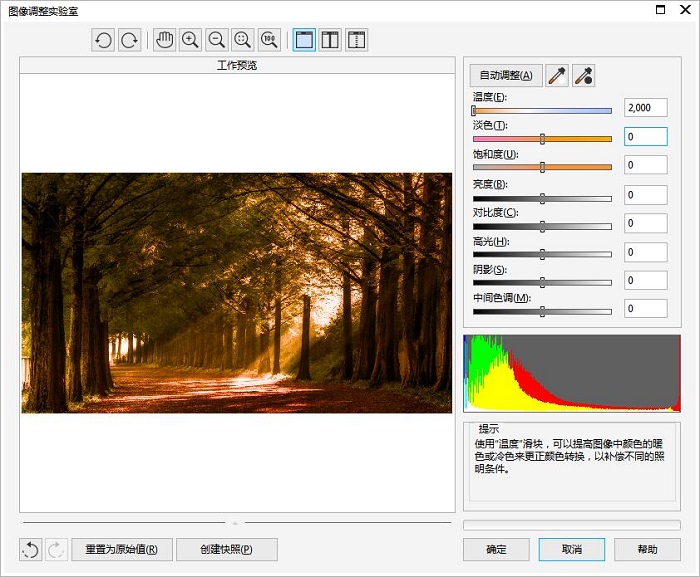Image resolution: width=700 pixels, height=577 pixels.
Task: Click the 重置为原始值(R) button
Action: [122, 549]
